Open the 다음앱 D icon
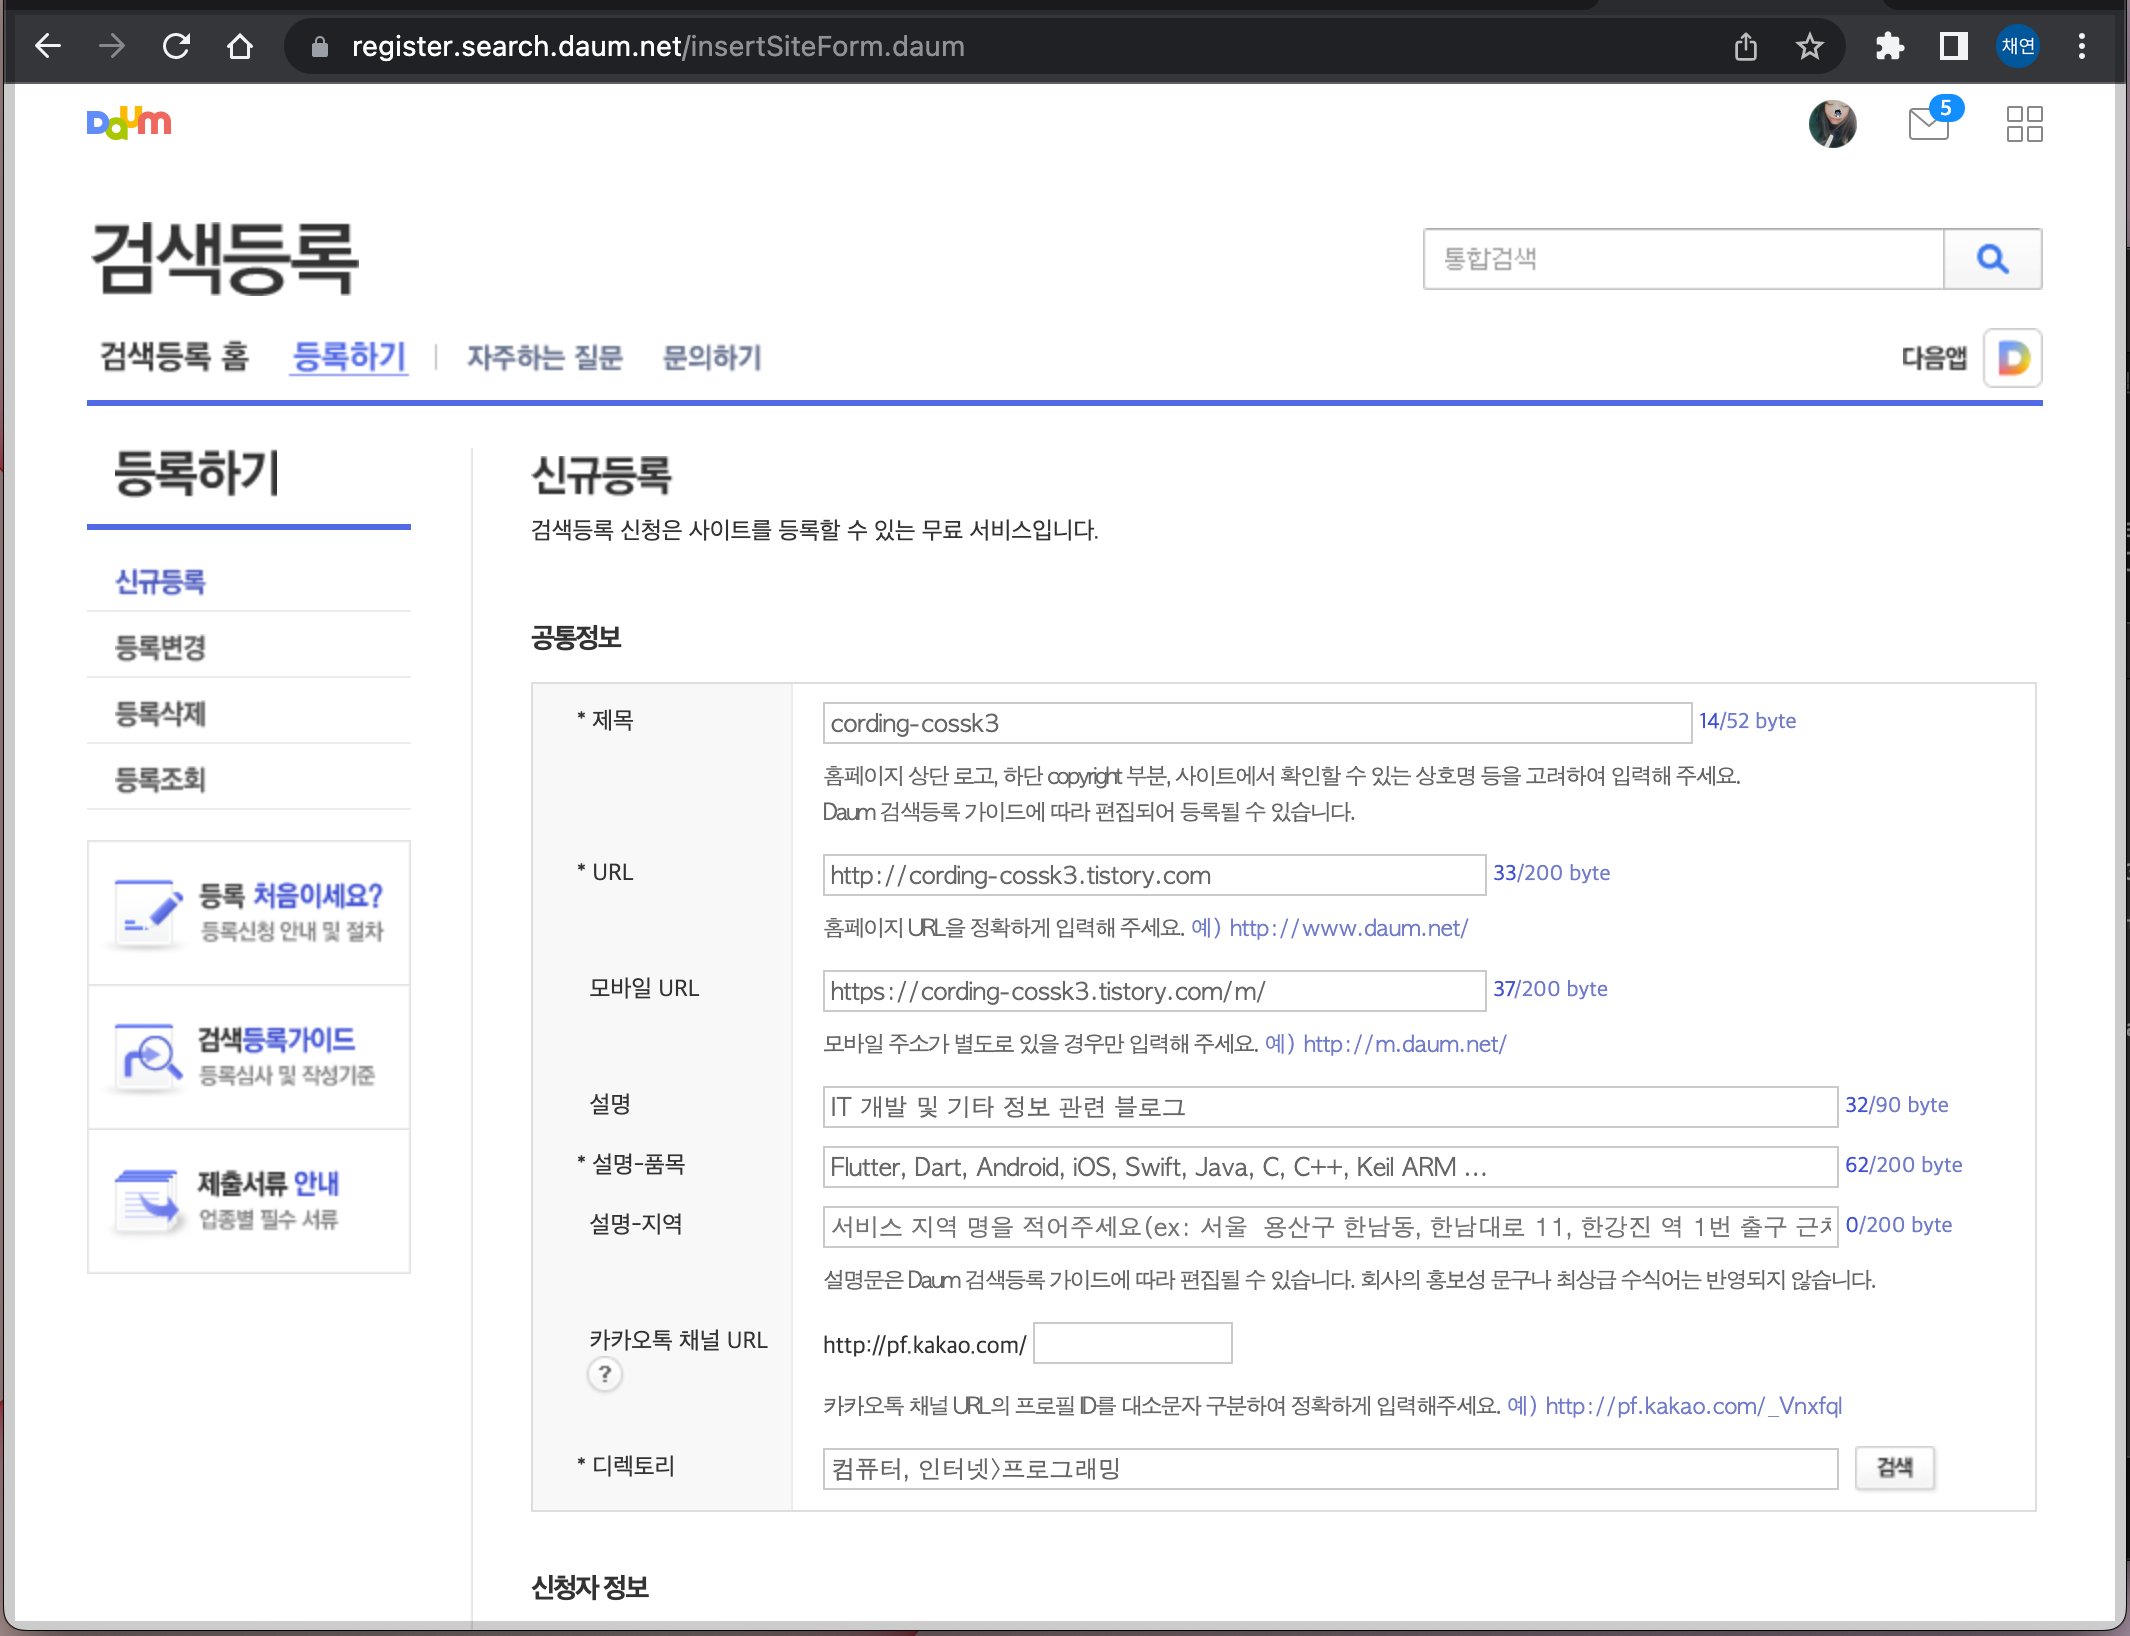The image size is (2130, 1636). (x=2013, y=358)
